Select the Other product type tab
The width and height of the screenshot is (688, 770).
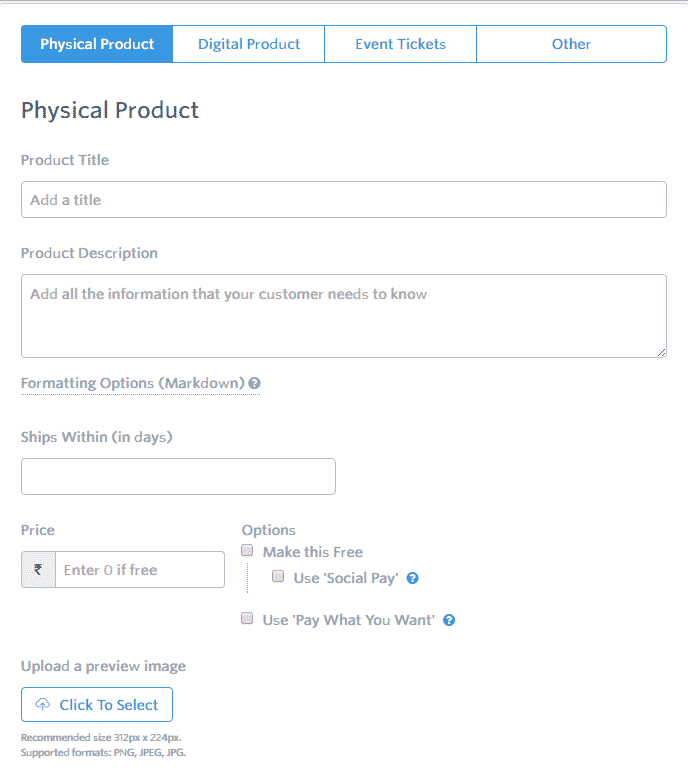pos(571,44)
